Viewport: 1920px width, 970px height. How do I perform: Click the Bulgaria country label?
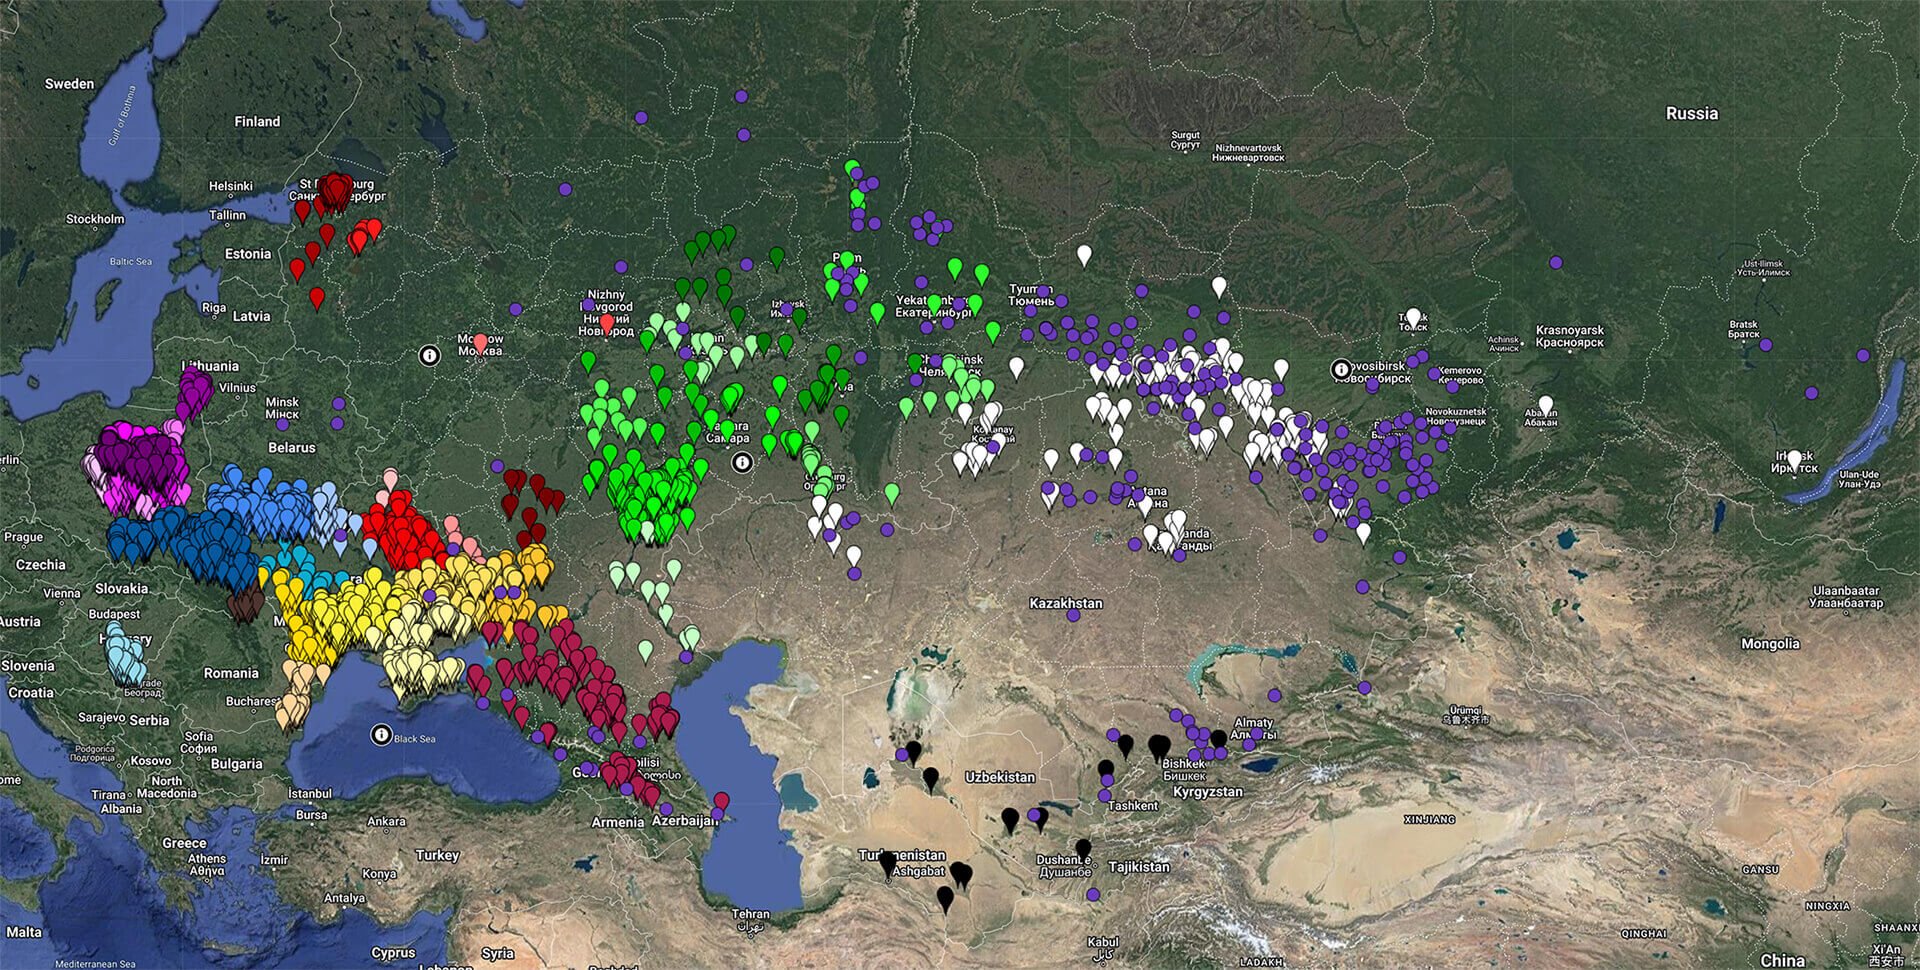(237, 764)
